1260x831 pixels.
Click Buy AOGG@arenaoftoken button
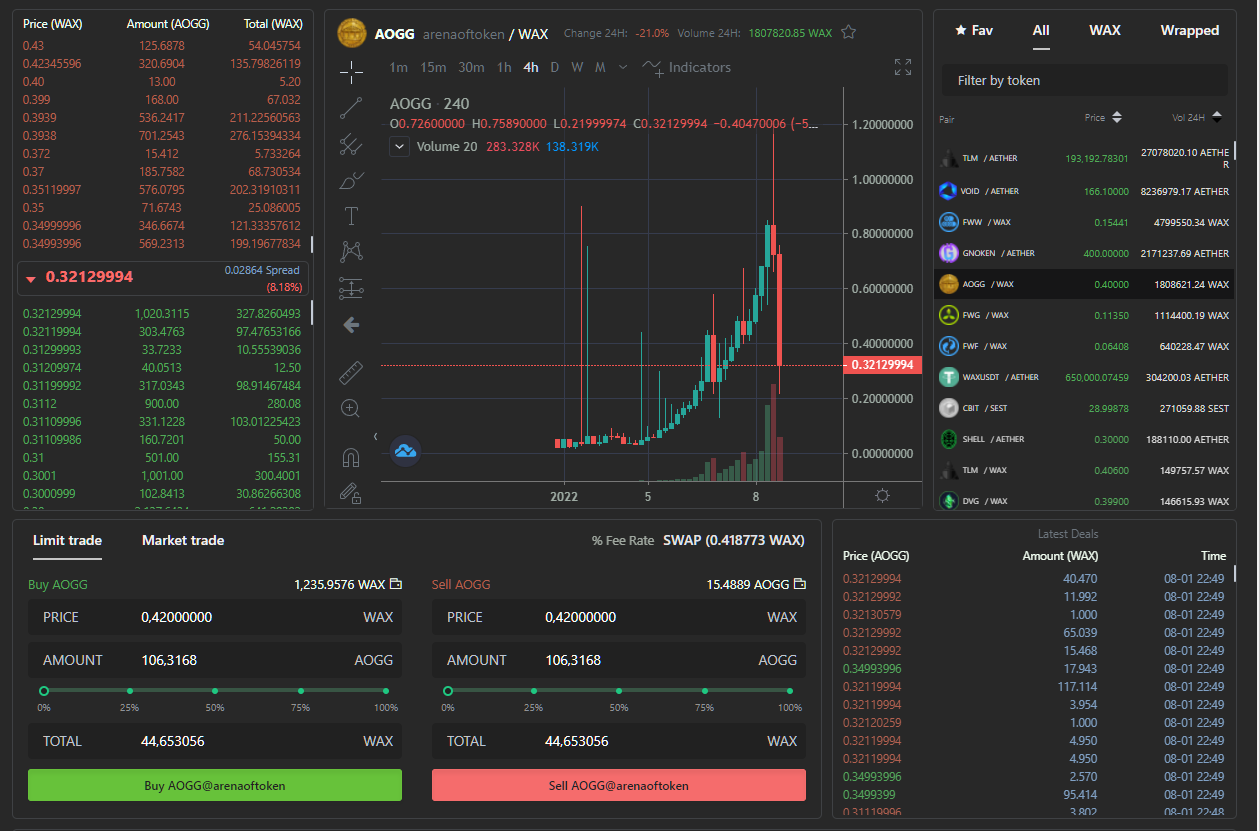tap(215, 785)
